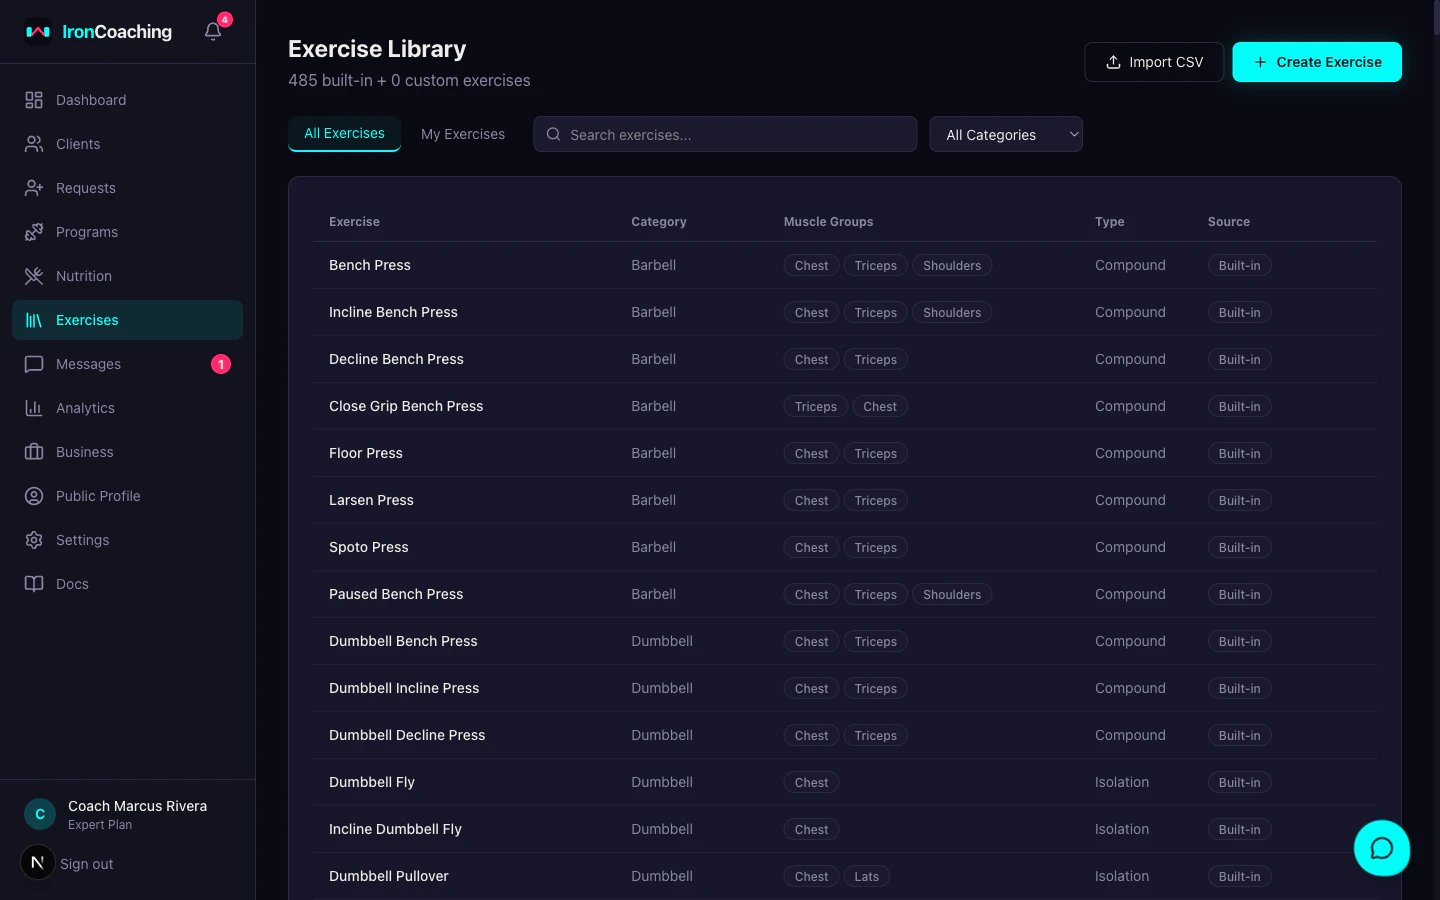
Task: Open the Floor Press exercise
Action: [366, 453]
